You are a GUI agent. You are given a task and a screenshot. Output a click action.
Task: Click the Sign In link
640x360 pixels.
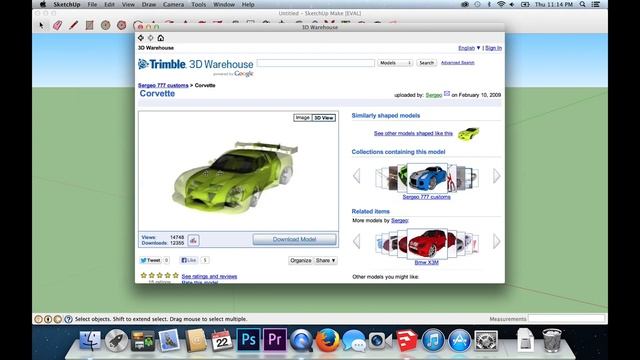[x=493, y=48]
